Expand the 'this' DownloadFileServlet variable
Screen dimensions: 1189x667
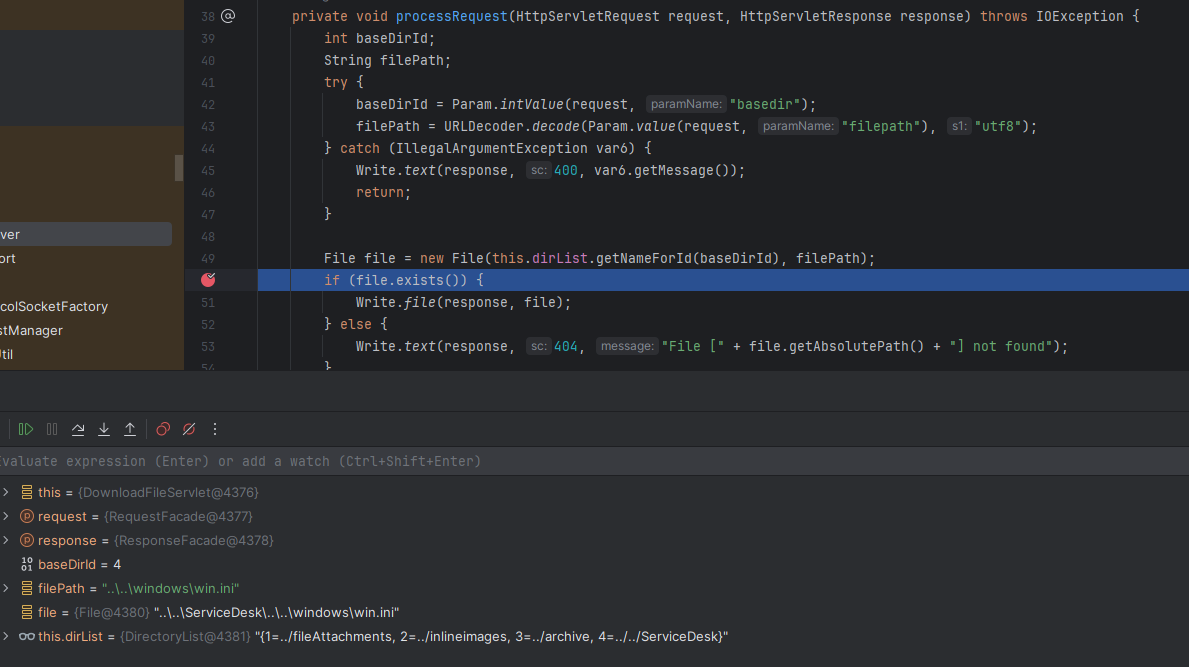(6, 493)
